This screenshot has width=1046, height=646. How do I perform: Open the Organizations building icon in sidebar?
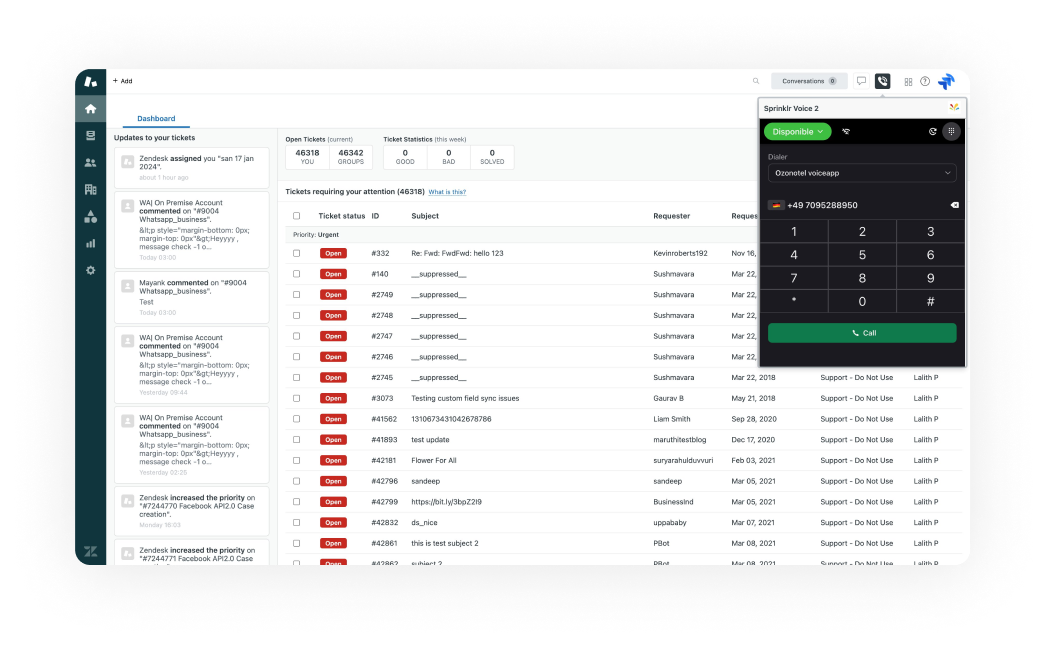[x=91, y=190]
